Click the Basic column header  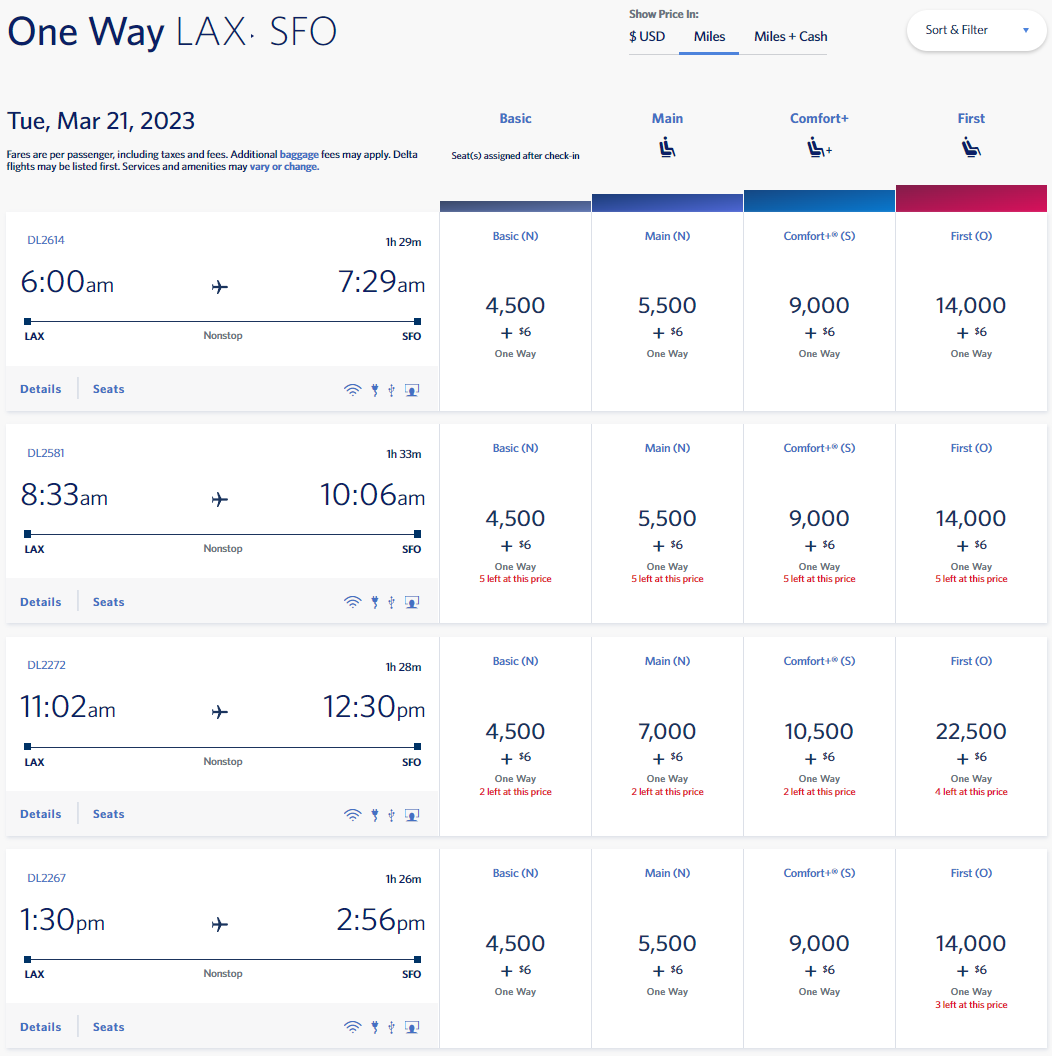(x=515, y=119)
